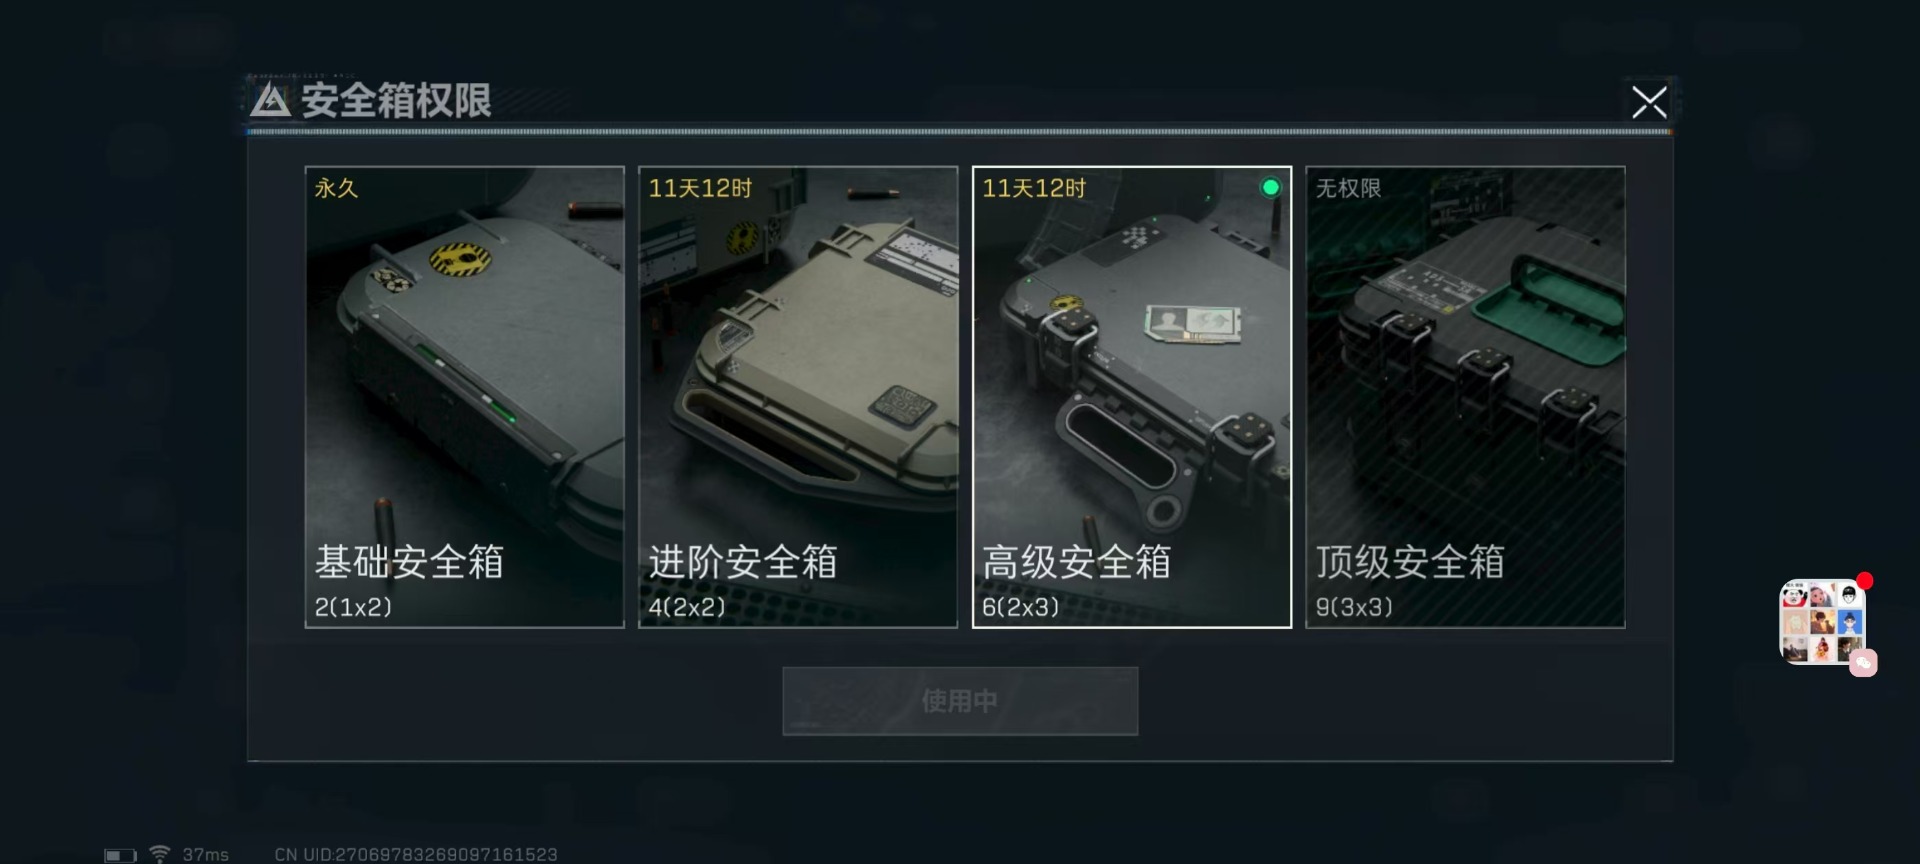This screenshot has width=1920, height=864.
Task: Click the 37ms latency readout
Action: point(205,855)
